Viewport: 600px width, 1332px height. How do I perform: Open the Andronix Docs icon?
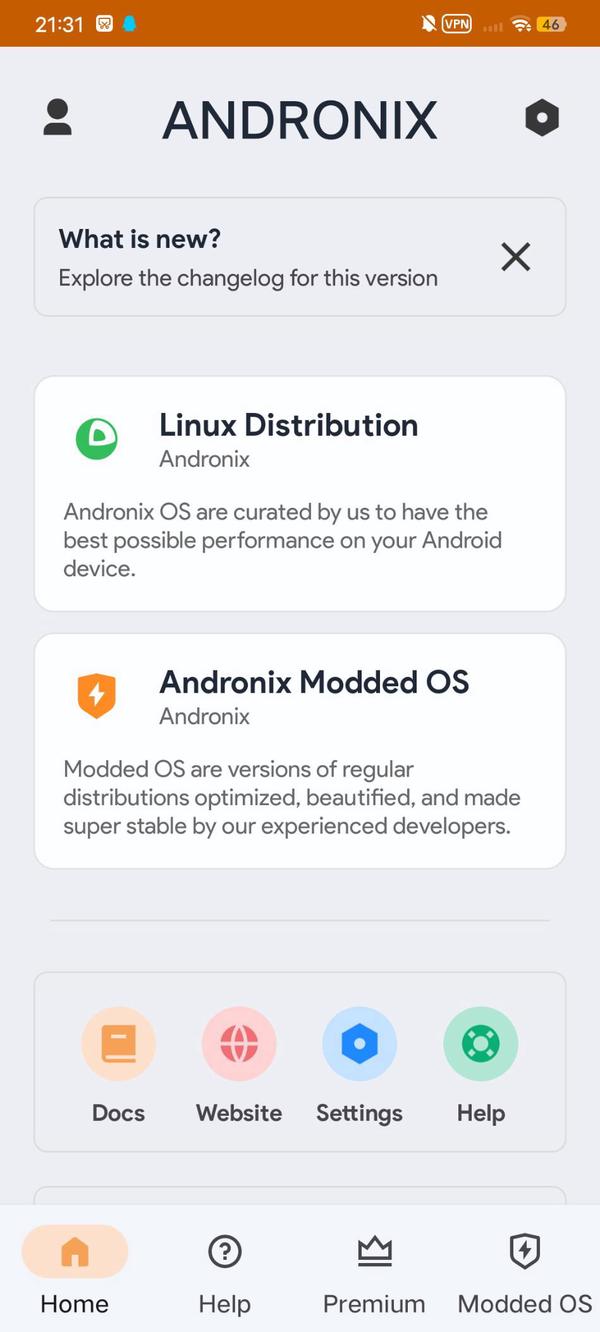click(x=118, y=1043)
